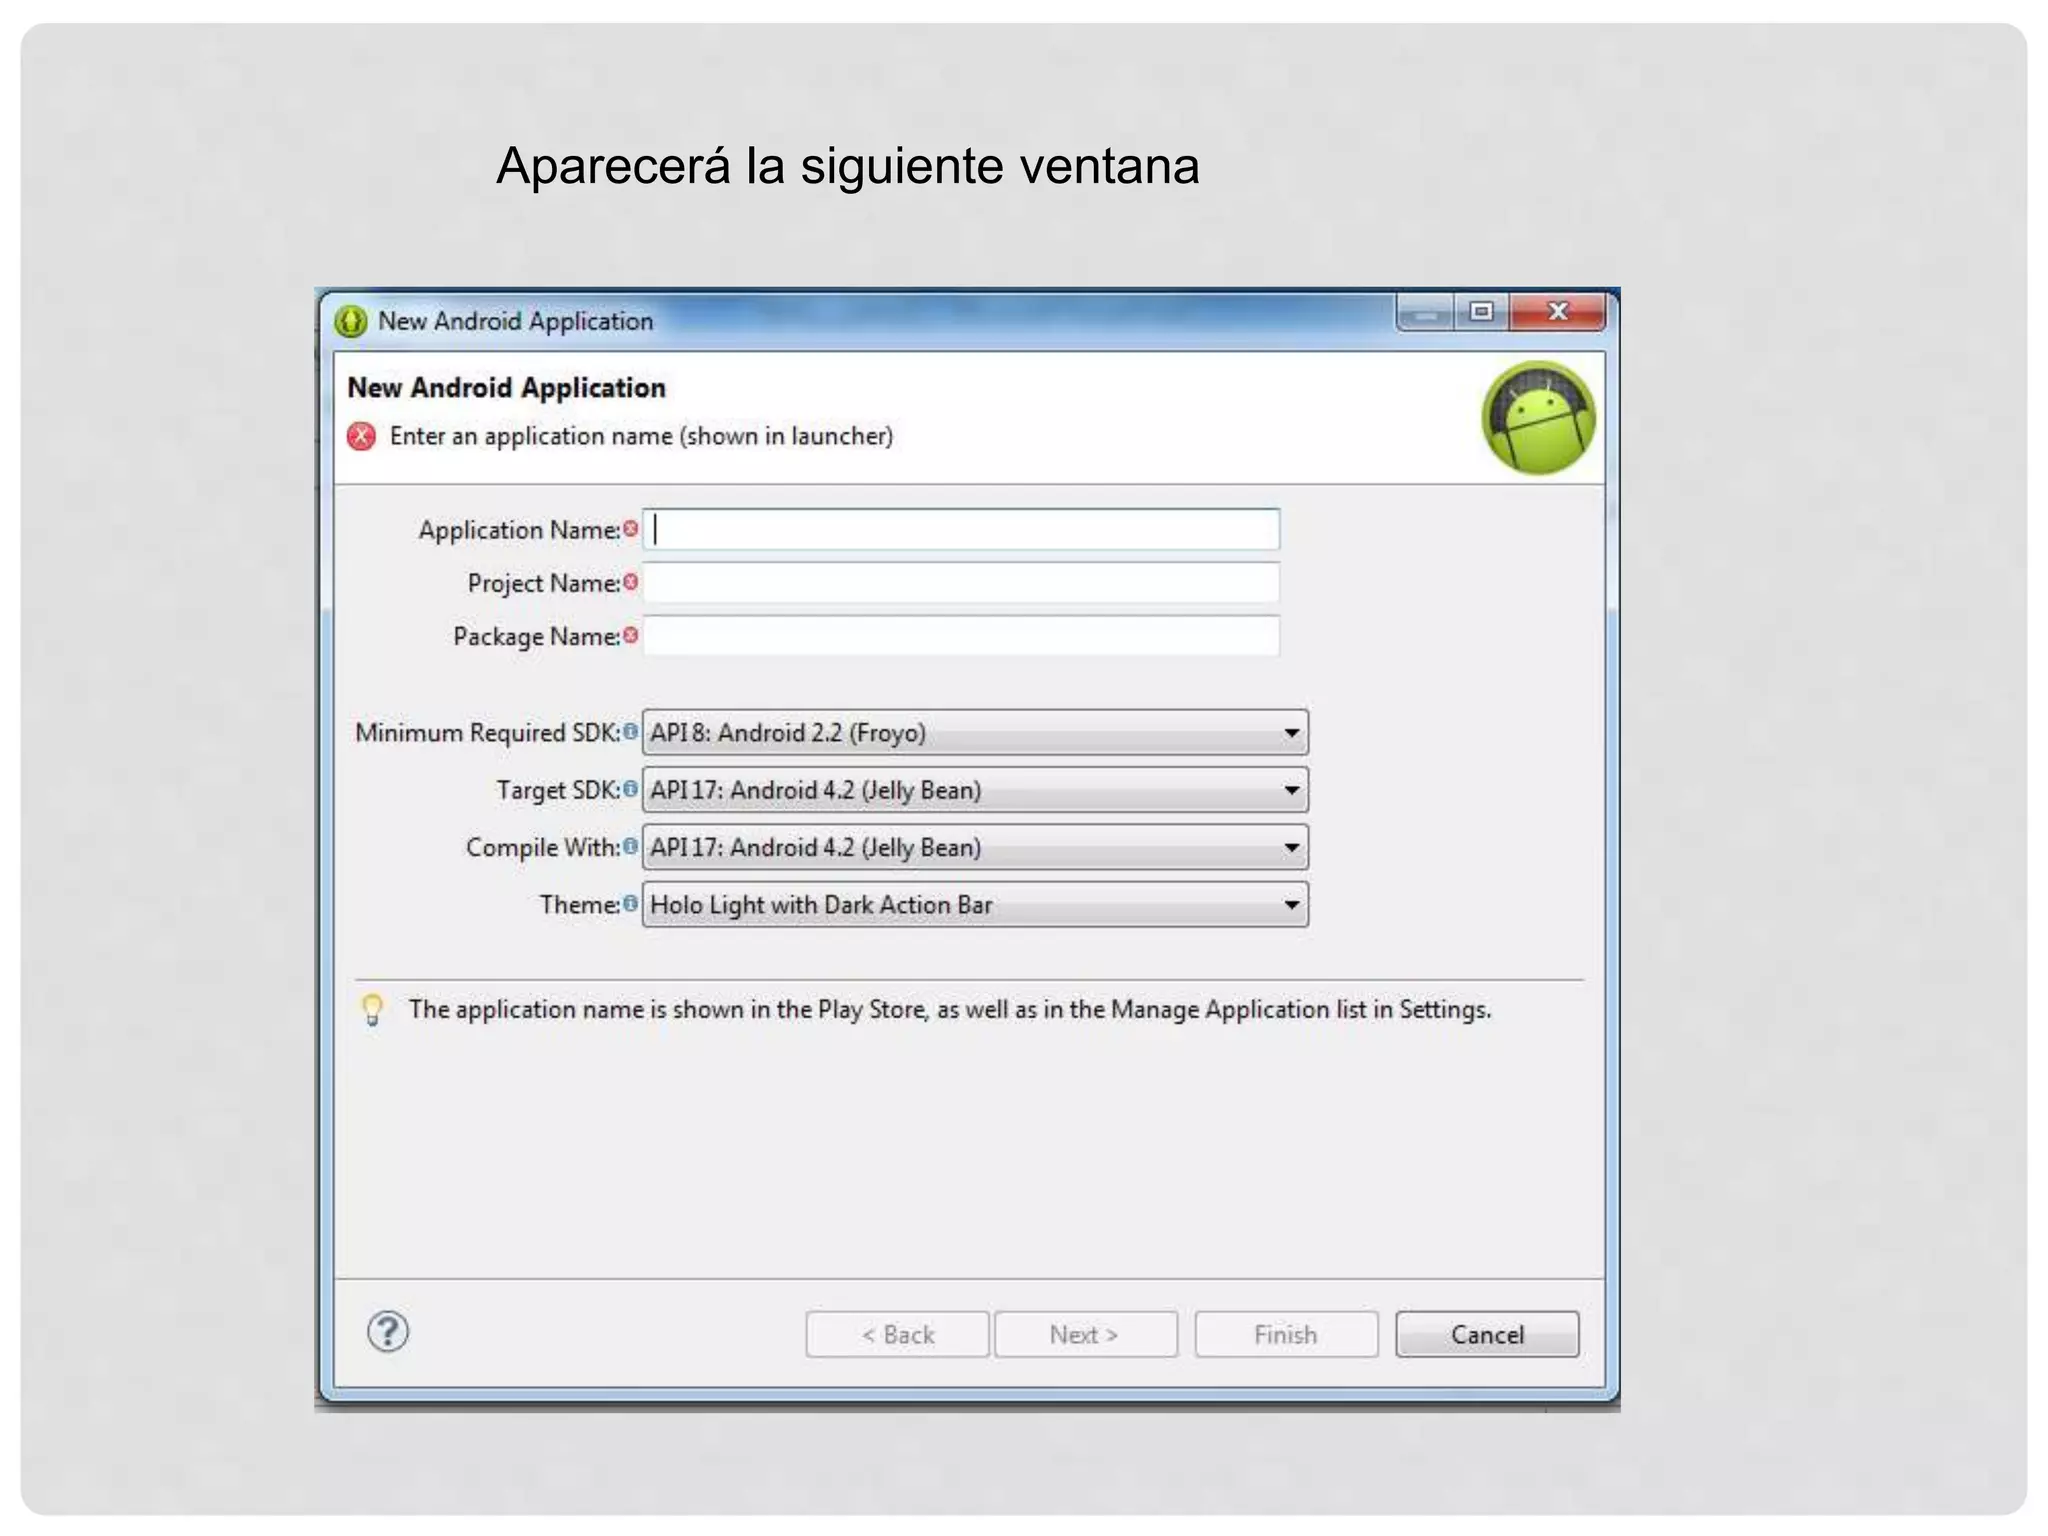
Task: Click the help question mark icon
Action: [387, 1331]
